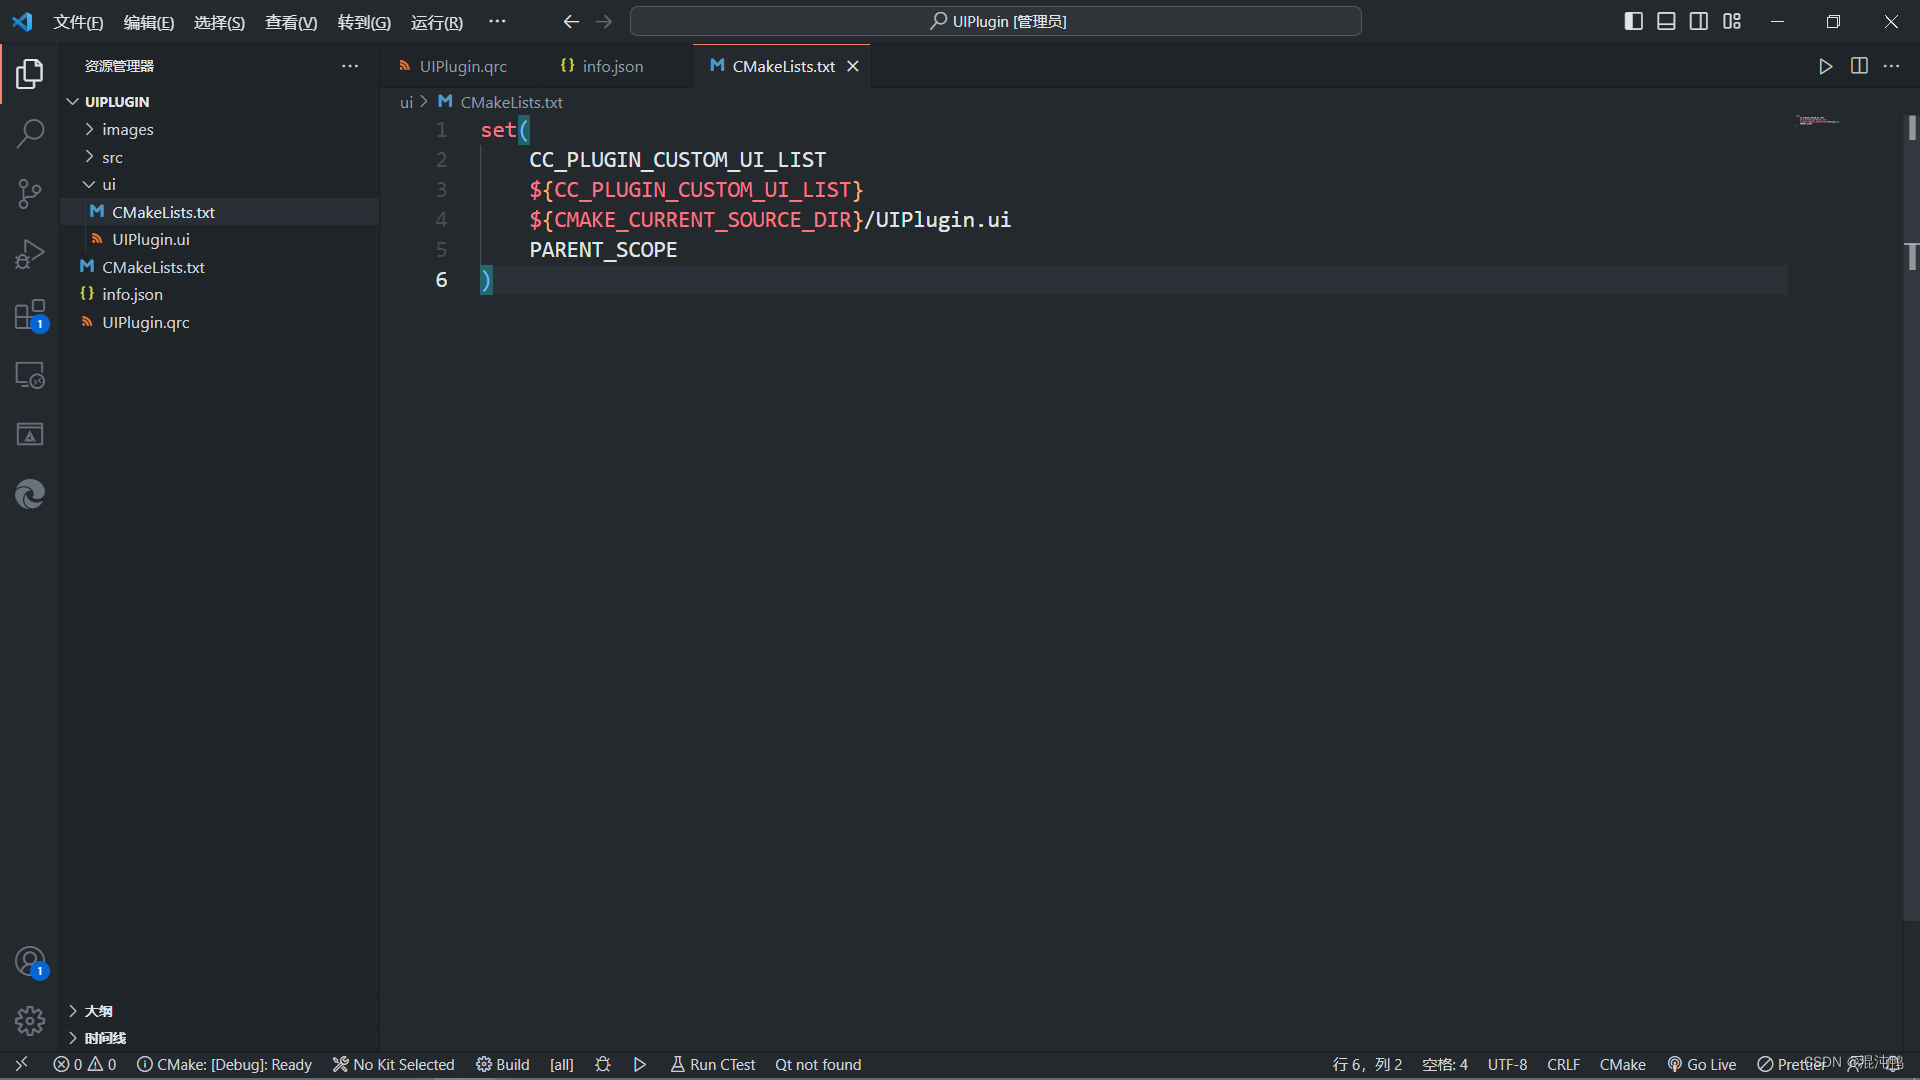Image resolution: width=1920 pixels, height=1080 pixels.
Task: Click the CMake status bar icon
Action: (1618, 1063)
